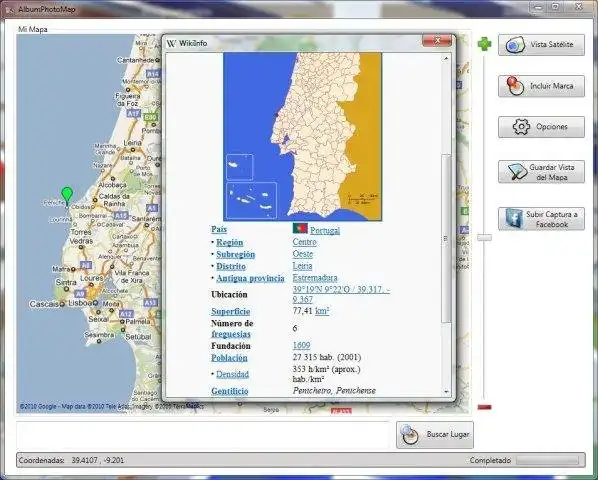
Task: Open the Estremadura link
Action: 315,278
